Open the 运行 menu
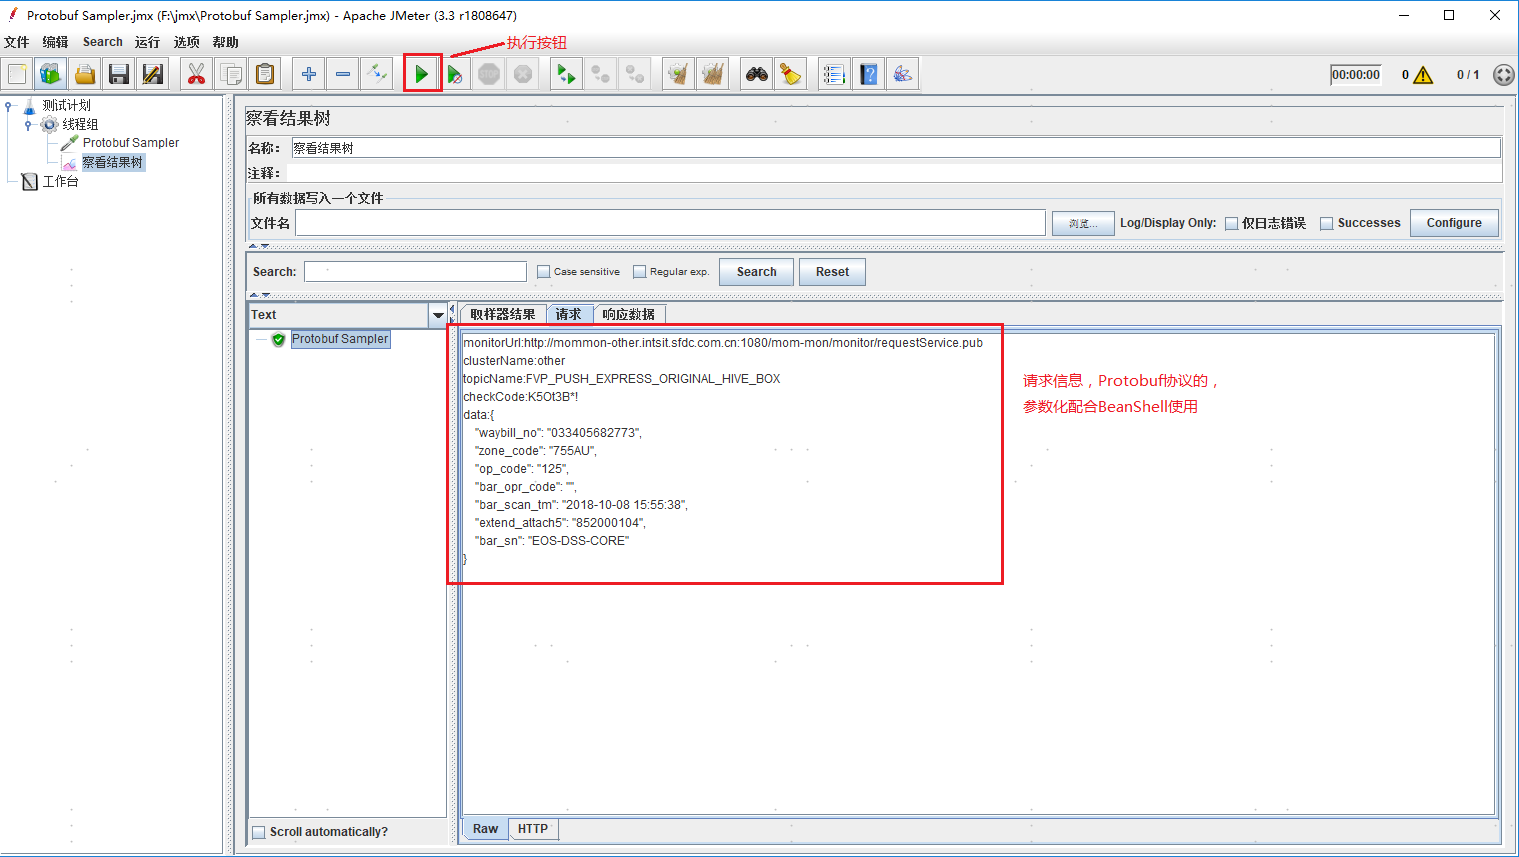The width and height of the screenshot is (1519, 857). (x=146, y=41)
